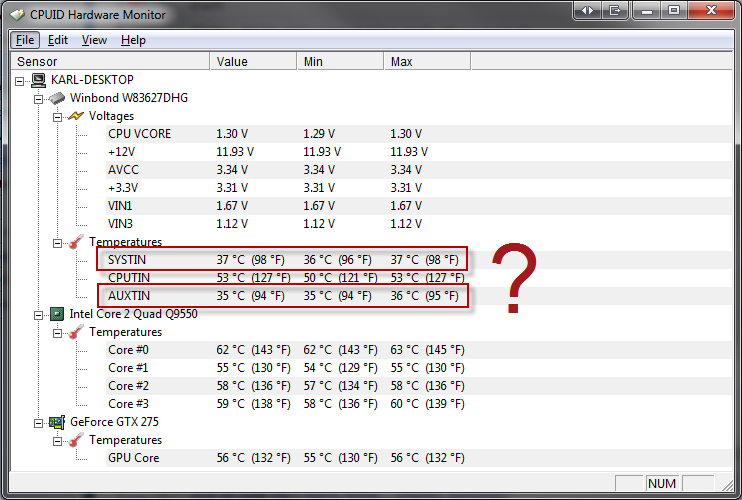Viewport: 742px width, 500px height.
Task: Collapse the Winbond Temperatures group
Action: [57, 244]
